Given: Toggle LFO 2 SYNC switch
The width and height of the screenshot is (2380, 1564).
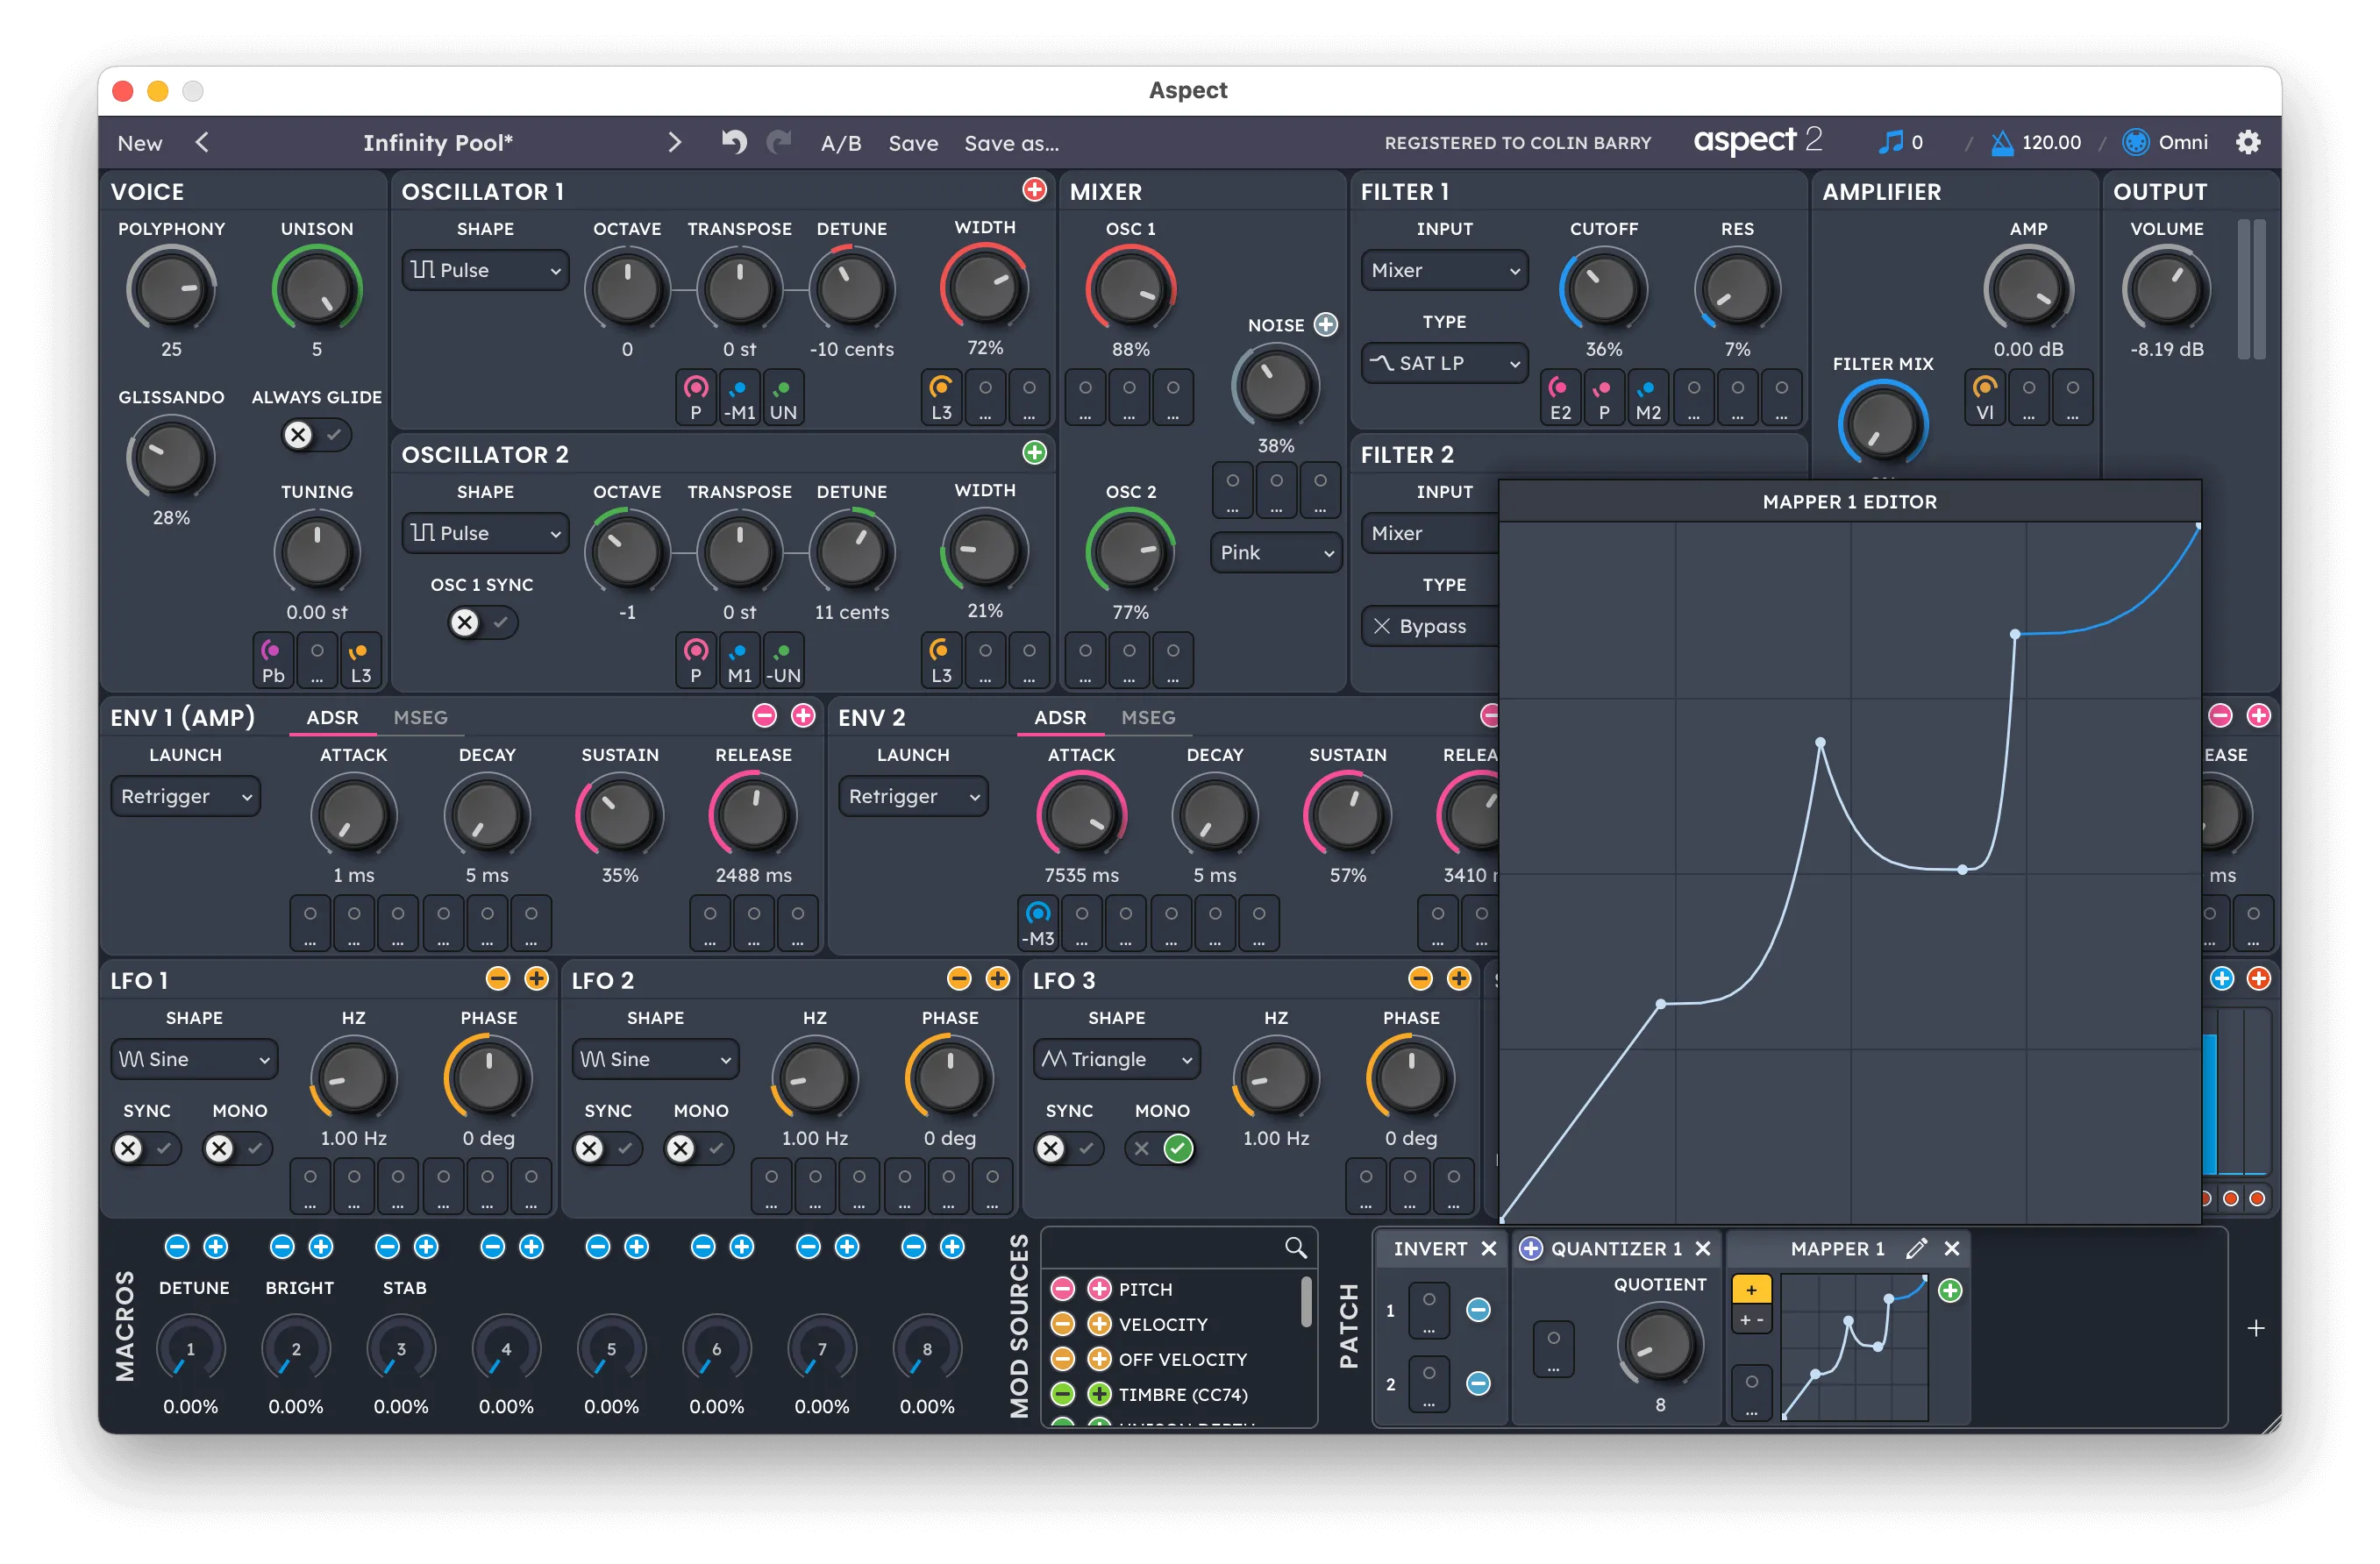Looking at the screenshot, I should 607,1148.
